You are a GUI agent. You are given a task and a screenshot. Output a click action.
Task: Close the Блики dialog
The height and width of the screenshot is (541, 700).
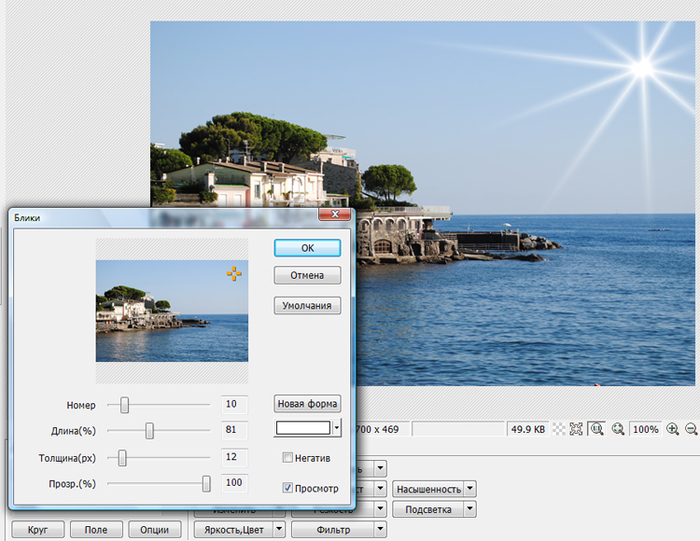coord(334,214)
